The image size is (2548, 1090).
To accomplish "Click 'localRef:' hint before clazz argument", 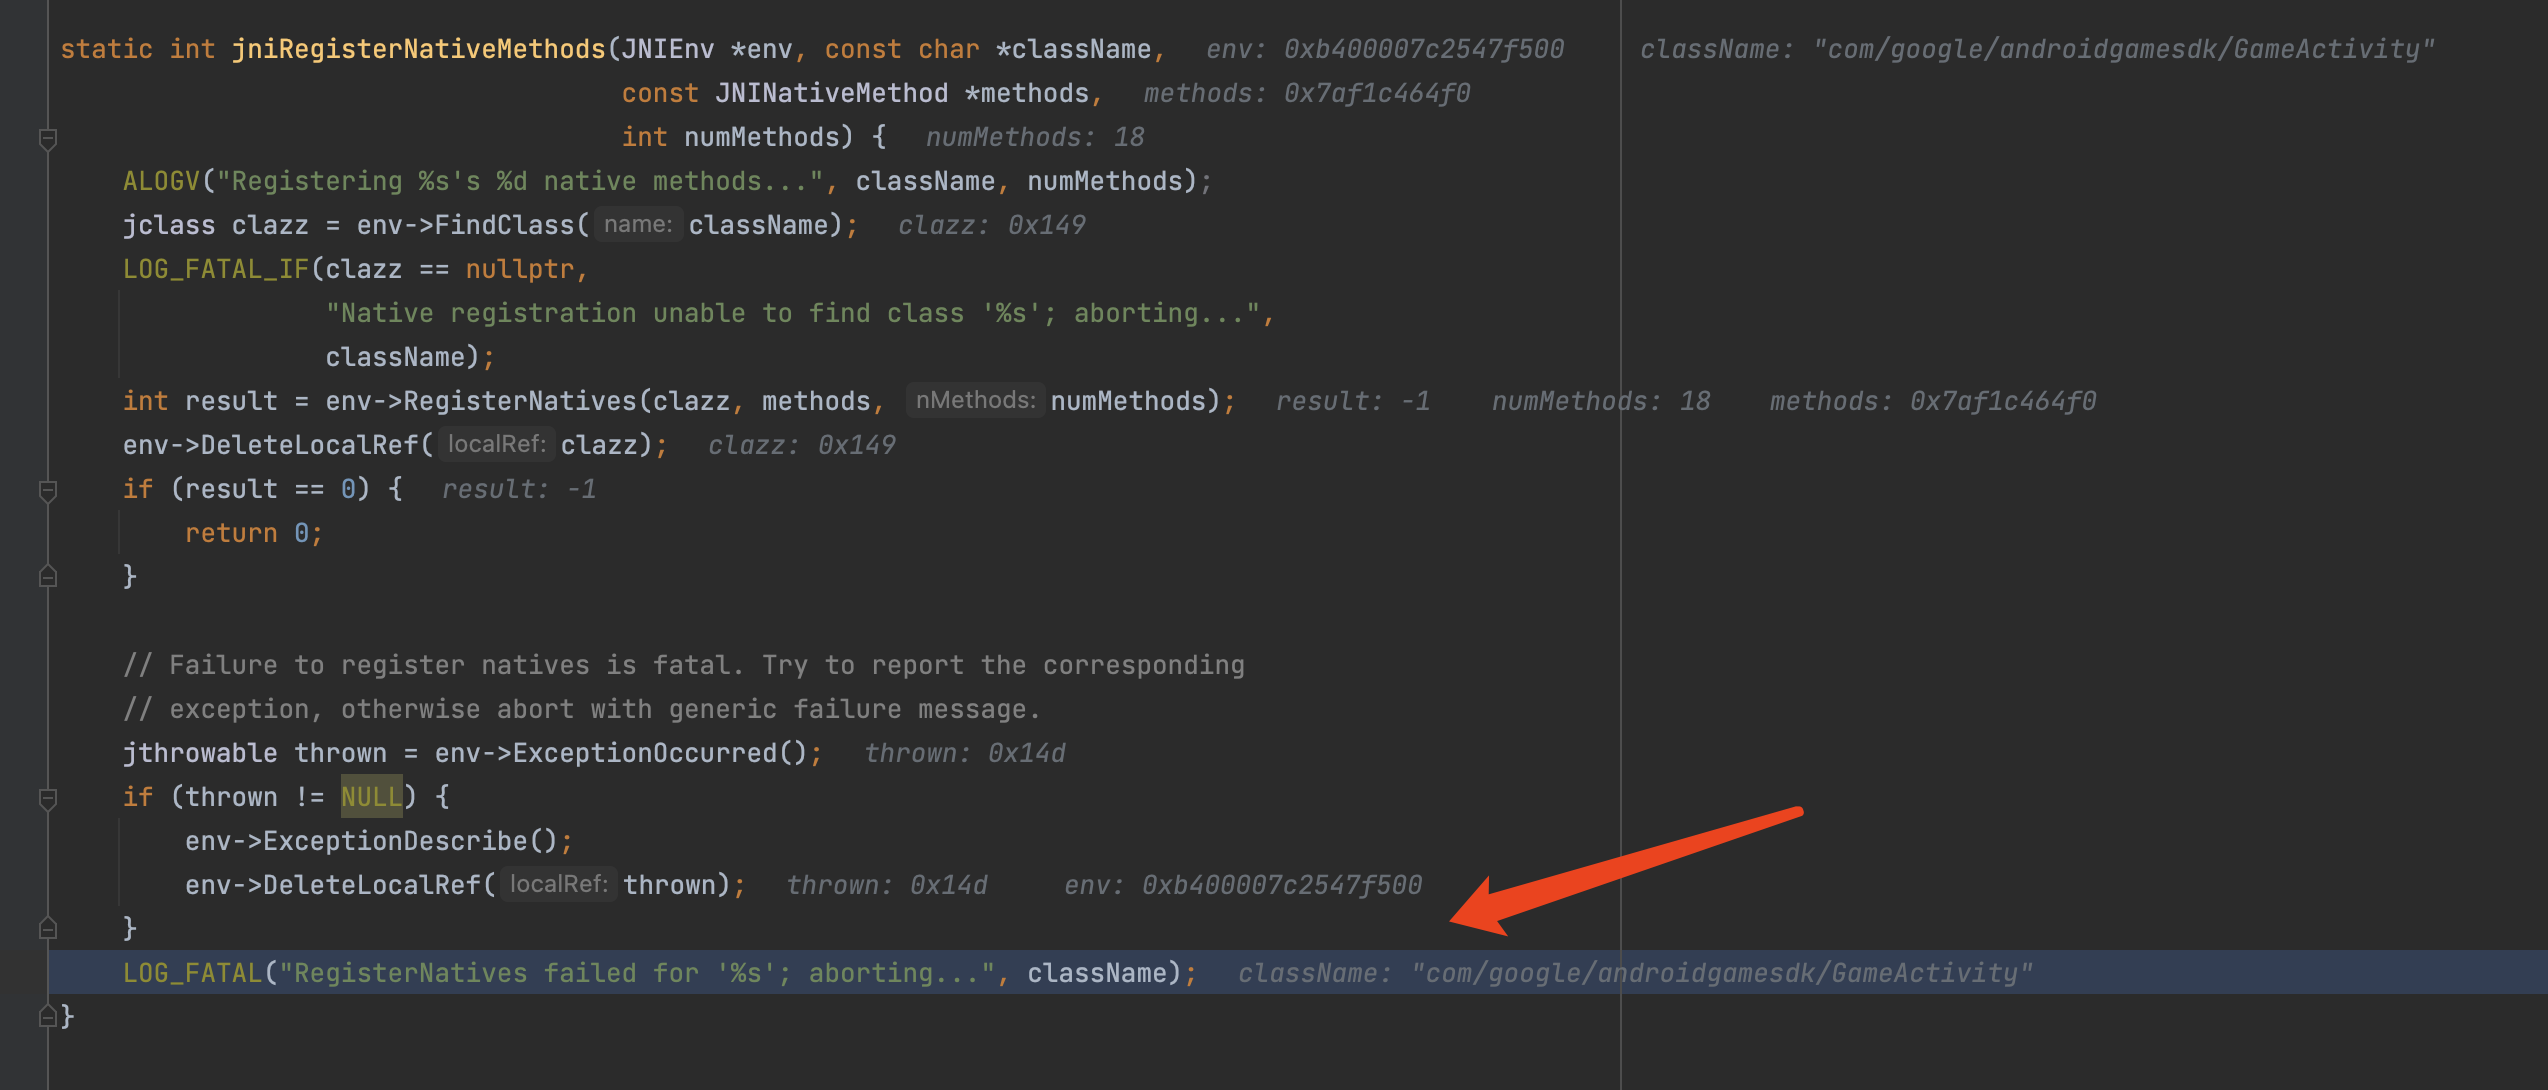I will click(496, 445).
